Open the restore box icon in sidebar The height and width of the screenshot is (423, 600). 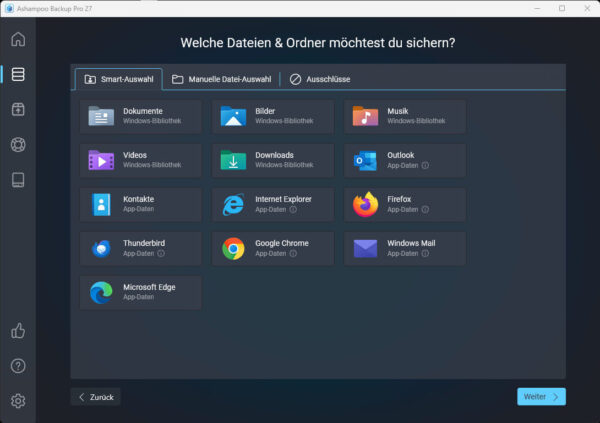pyautogui.click(x=18, y=109)
